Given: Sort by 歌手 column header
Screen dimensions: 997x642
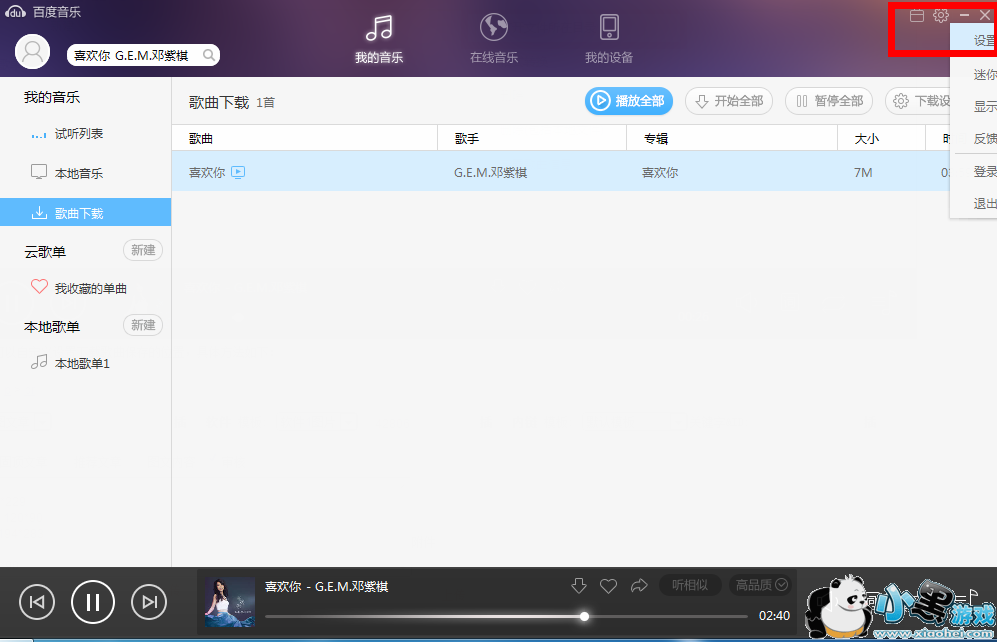Looking at the screenshot, I should pyautogui.click(x=532, y=139).
